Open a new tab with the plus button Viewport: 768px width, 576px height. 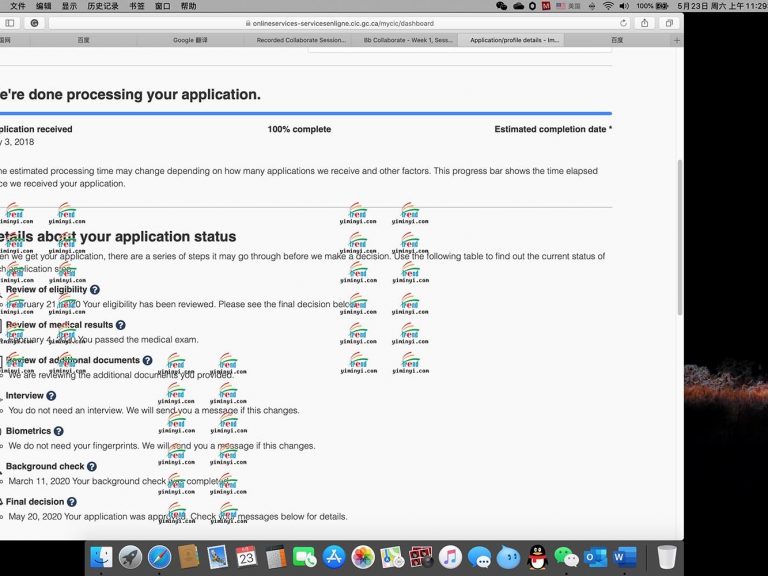pyautogui.click(x=677, y=40)
